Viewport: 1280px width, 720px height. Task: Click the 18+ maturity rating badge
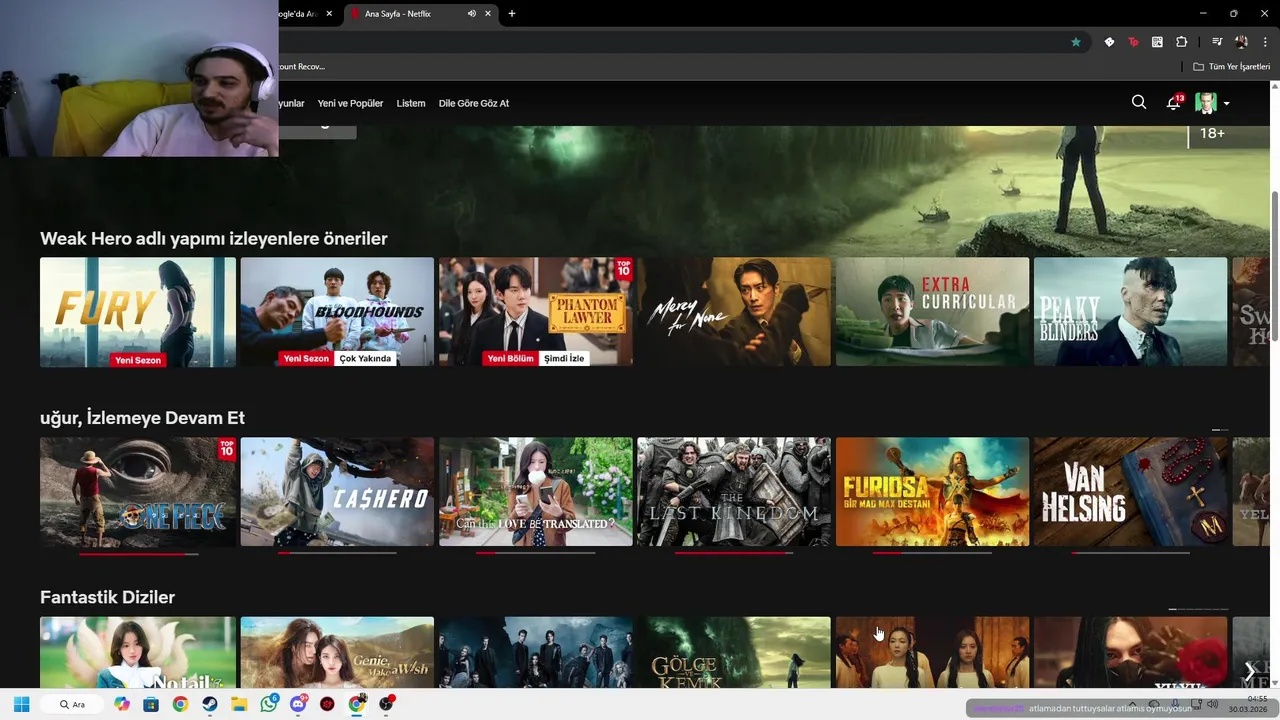[1212, 133]
